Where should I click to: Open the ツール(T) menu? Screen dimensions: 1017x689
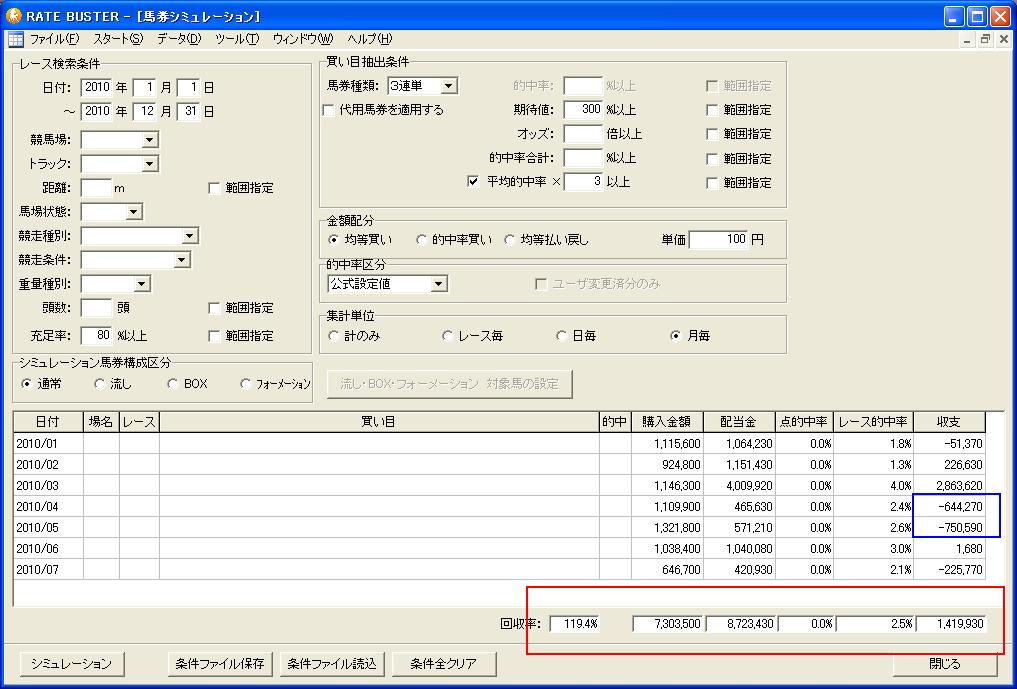pos(237,39)
